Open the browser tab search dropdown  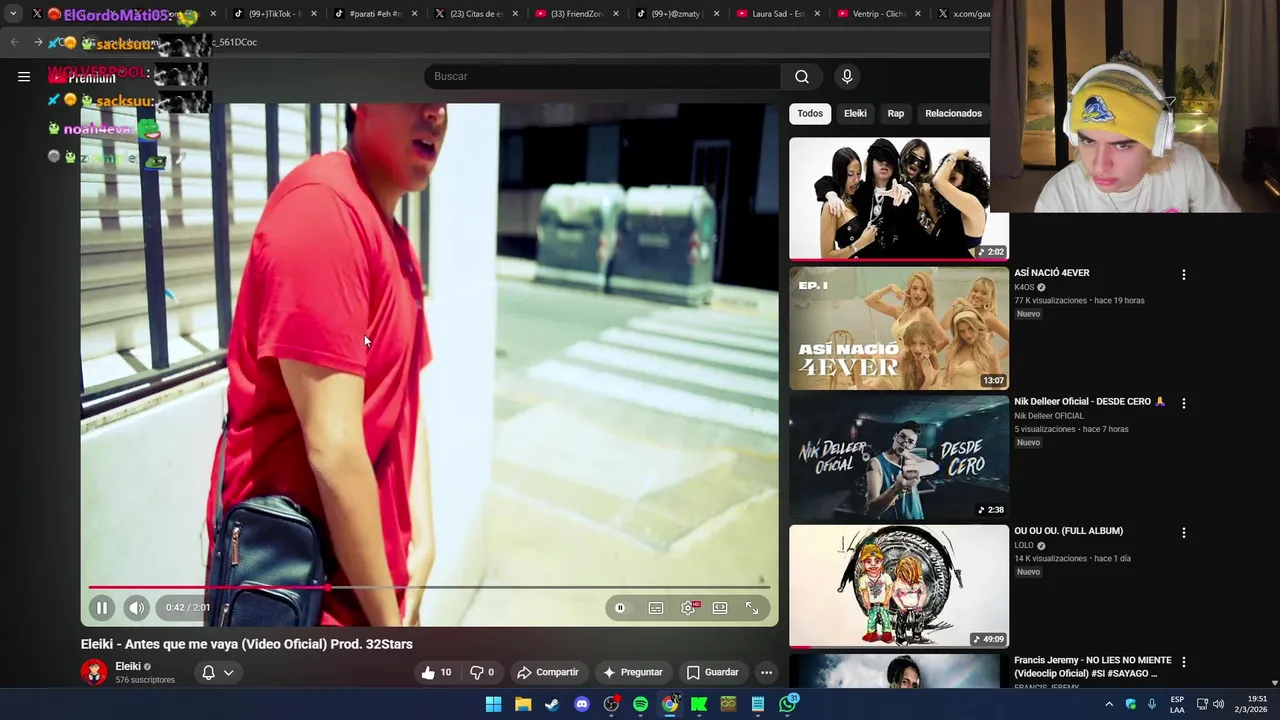tap(13, 14)
